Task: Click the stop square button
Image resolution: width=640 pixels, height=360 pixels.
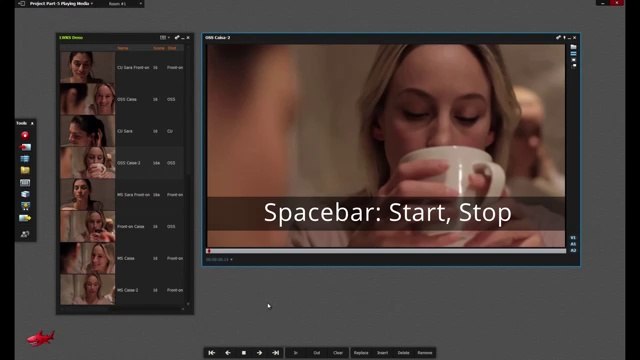Action: [x=244, y=353]
